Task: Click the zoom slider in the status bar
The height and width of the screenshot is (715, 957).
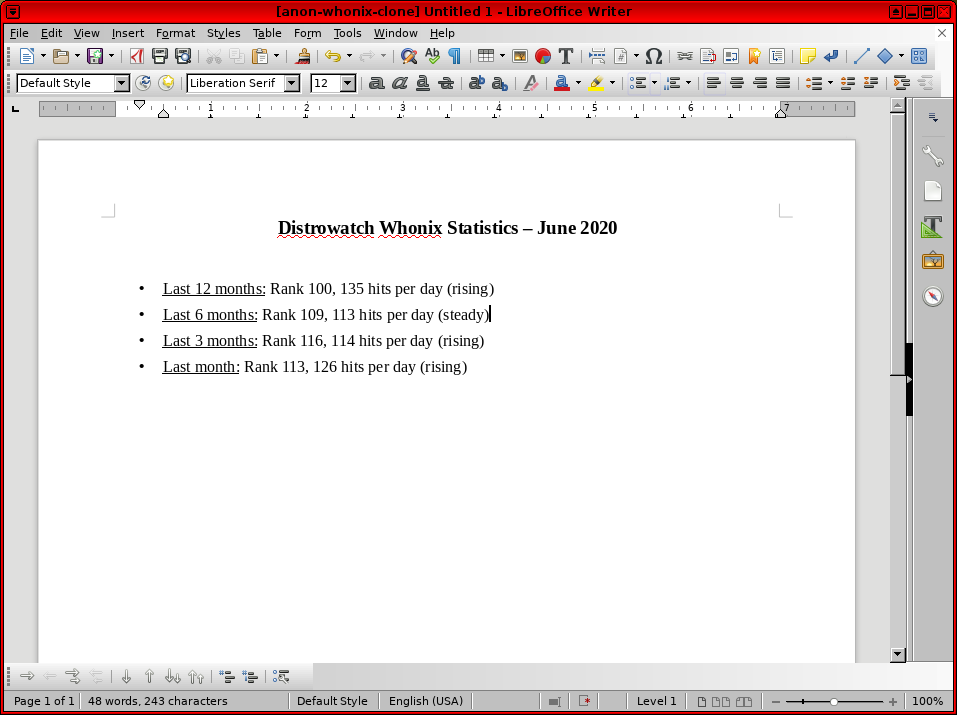Action: 834,701
